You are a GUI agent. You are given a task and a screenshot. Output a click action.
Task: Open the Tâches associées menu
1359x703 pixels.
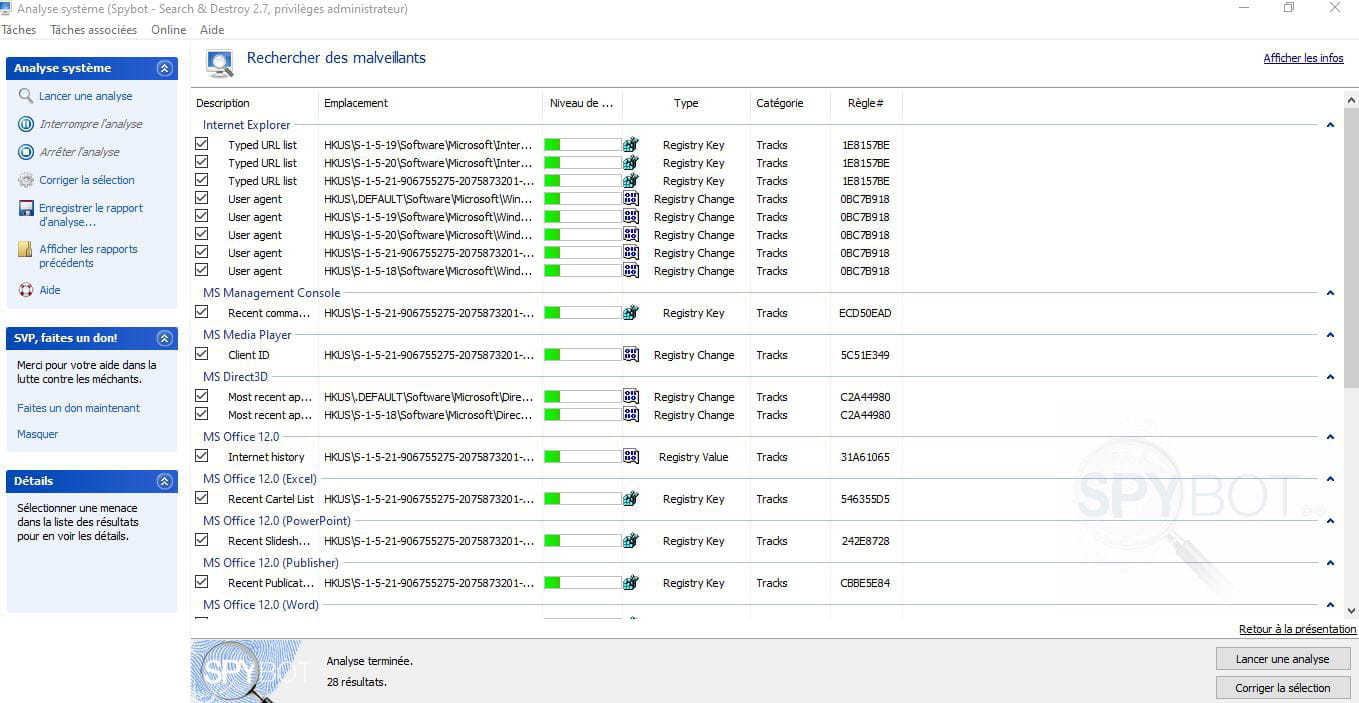tap(93, 30)
